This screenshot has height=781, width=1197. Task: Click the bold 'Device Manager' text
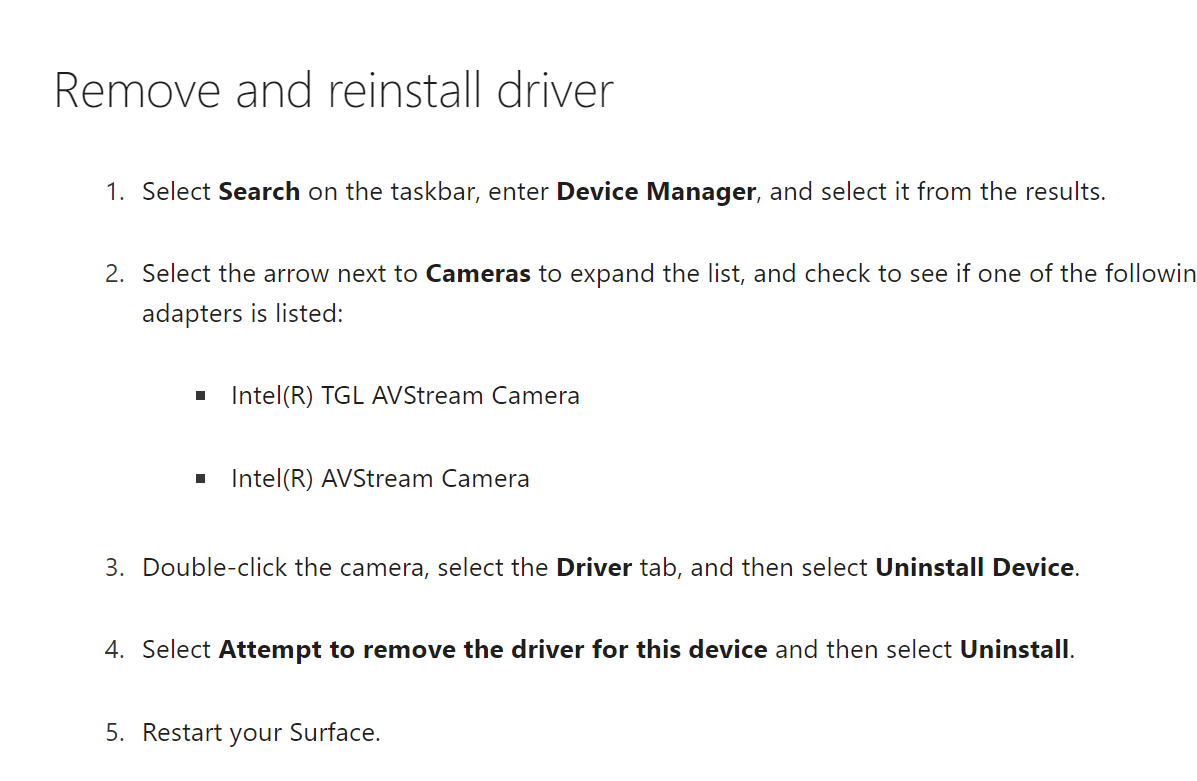pyautogui.click(x=656, y=192)
